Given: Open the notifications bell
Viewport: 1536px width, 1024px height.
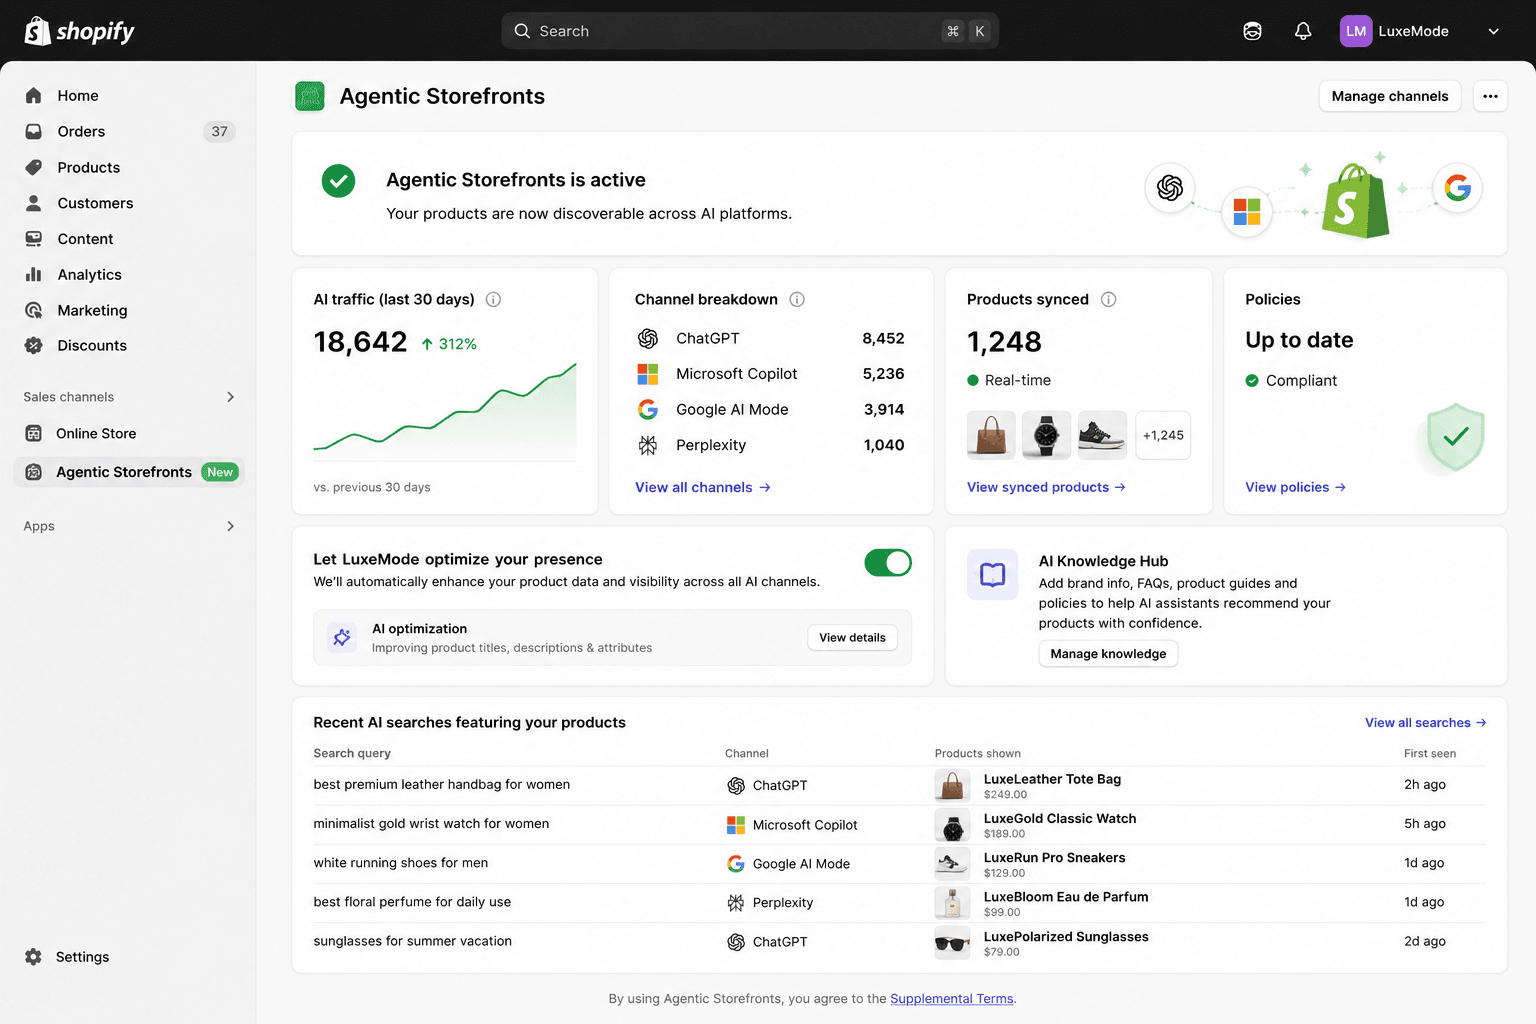Looking at the screenshot, I should click(x=1303, y=31).
